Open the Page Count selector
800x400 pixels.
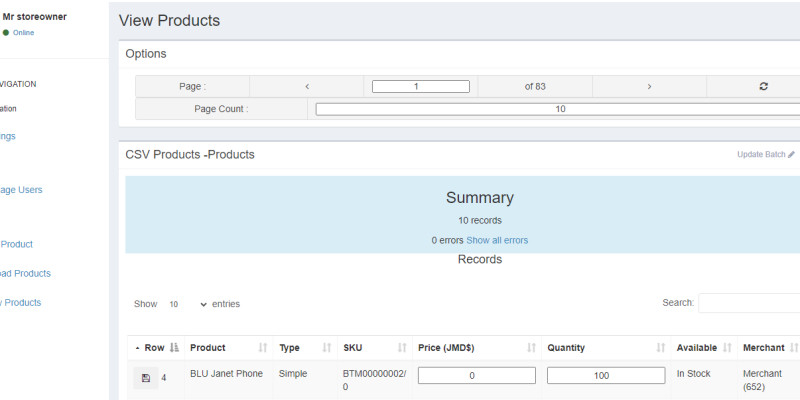click(x=558, y=109)
